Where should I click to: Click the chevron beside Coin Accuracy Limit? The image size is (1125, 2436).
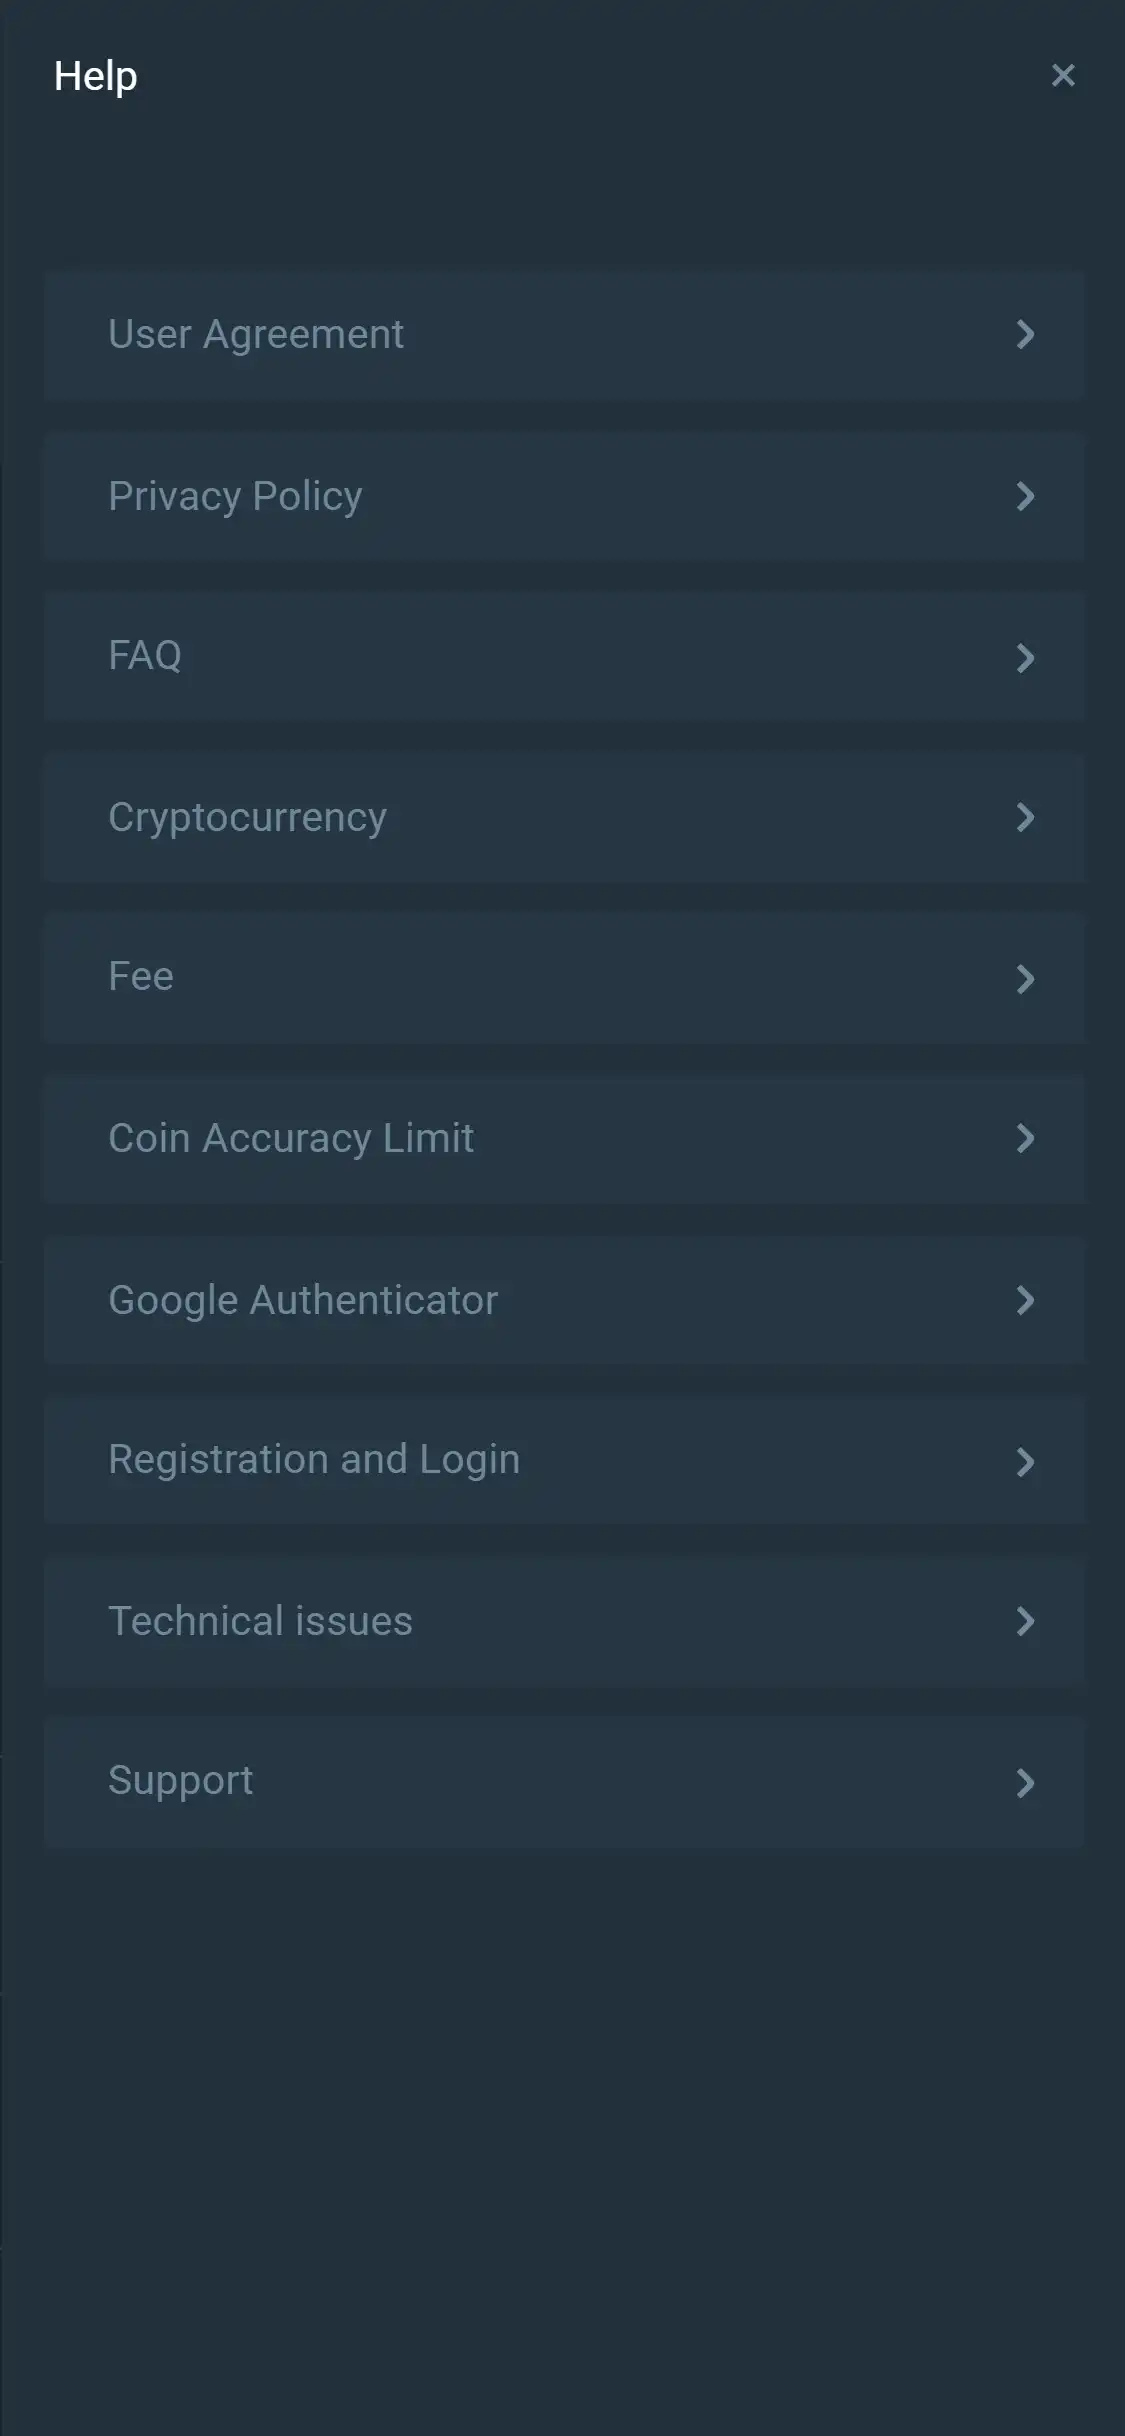[x=1025, y=1139]
